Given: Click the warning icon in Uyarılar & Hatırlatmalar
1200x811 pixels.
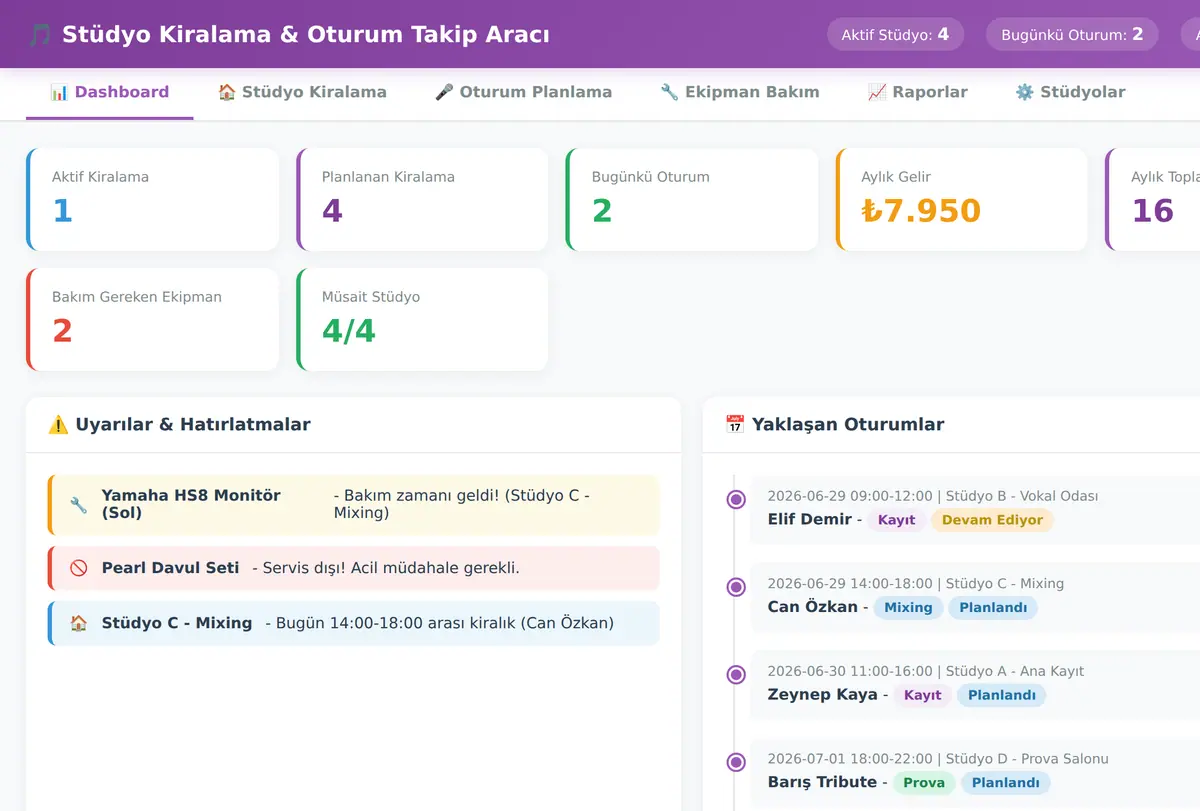Looking at the screenshot, I should click(58, 425).
